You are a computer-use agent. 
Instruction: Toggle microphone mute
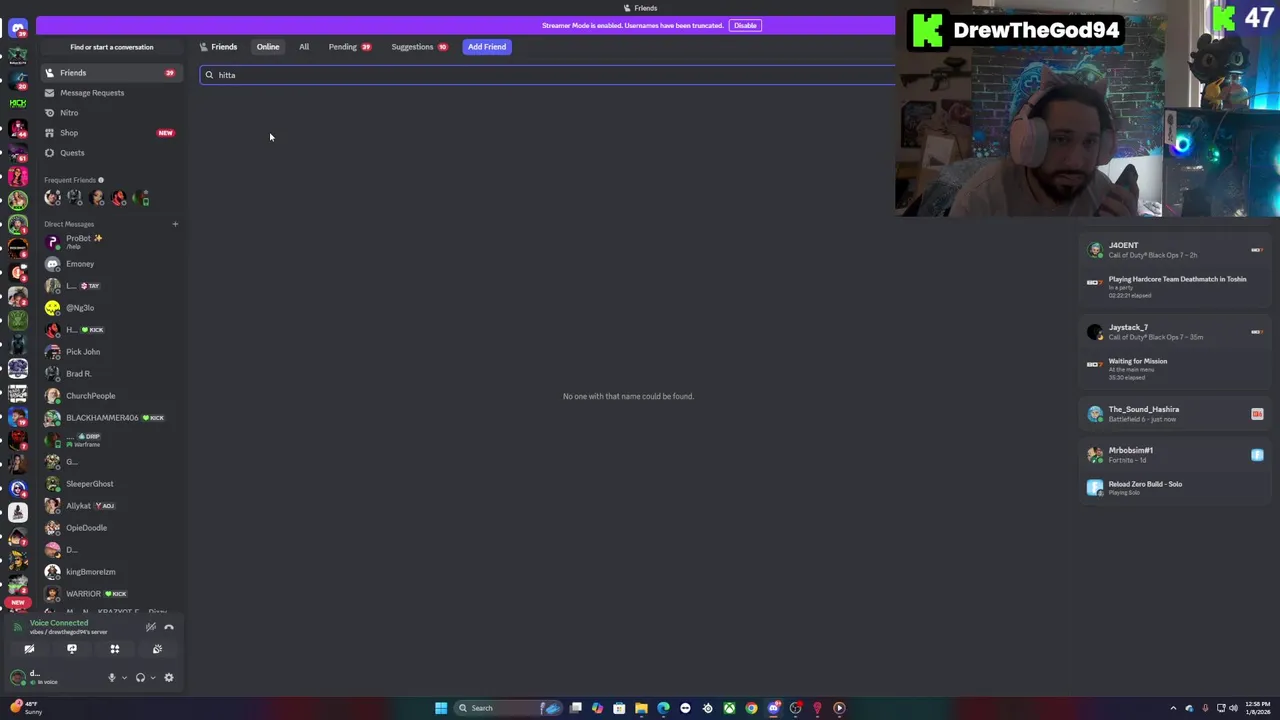[x=112, y=678]
